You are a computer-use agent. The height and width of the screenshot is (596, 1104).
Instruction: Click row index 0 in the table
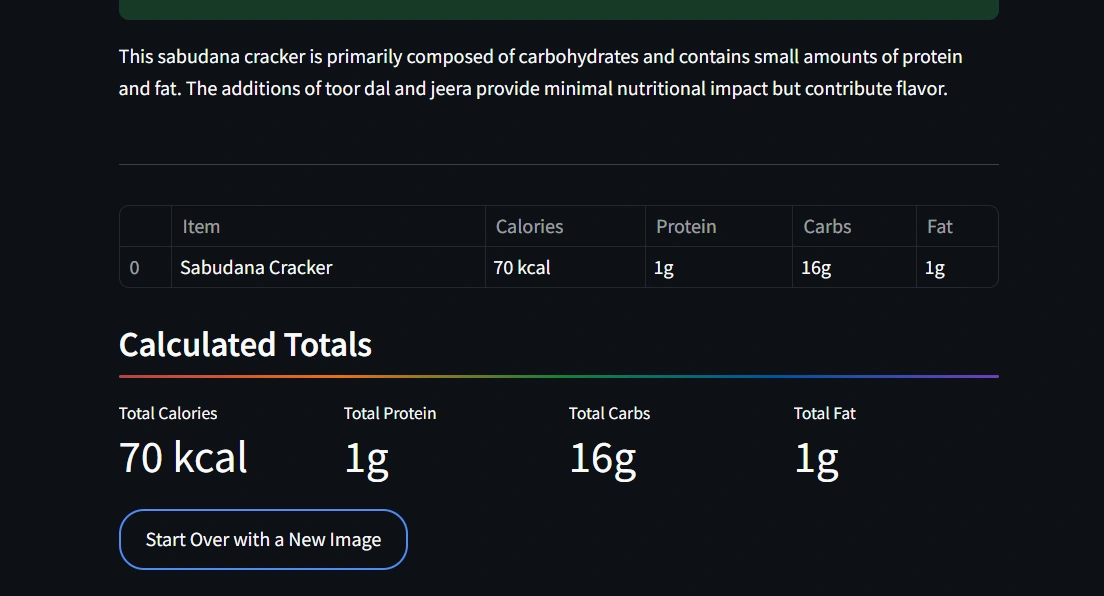pos(135,268)
